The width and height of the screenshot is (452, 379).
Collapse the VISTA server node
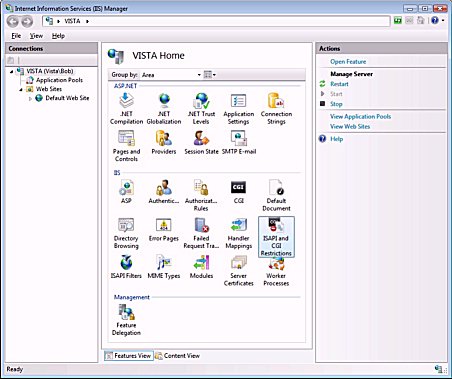(12, 71)
